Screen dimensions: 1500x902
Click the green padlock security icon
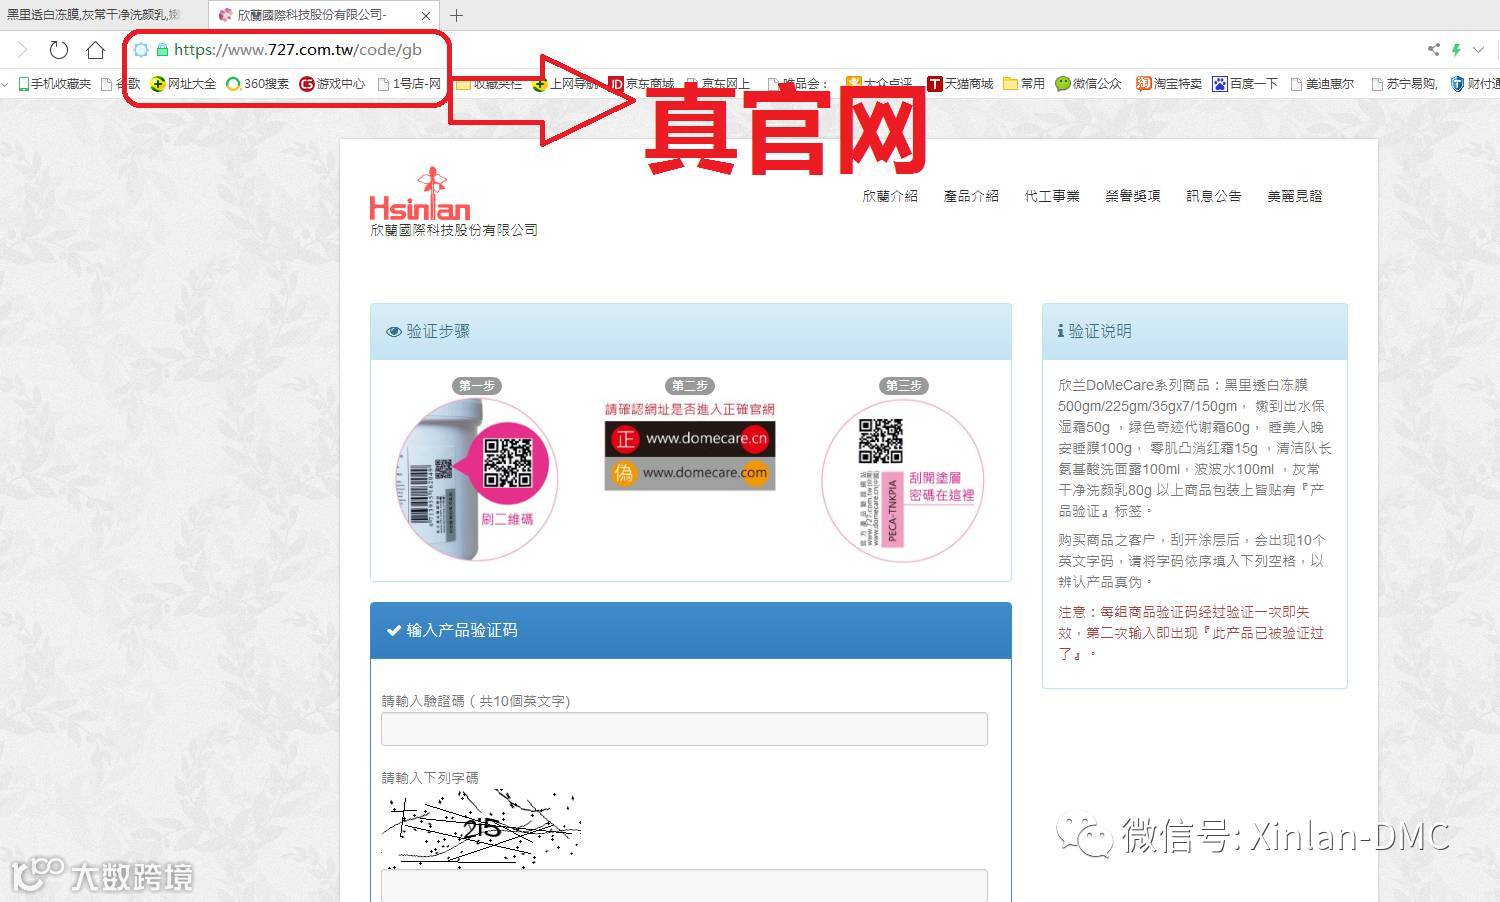[x=162, y=50]
